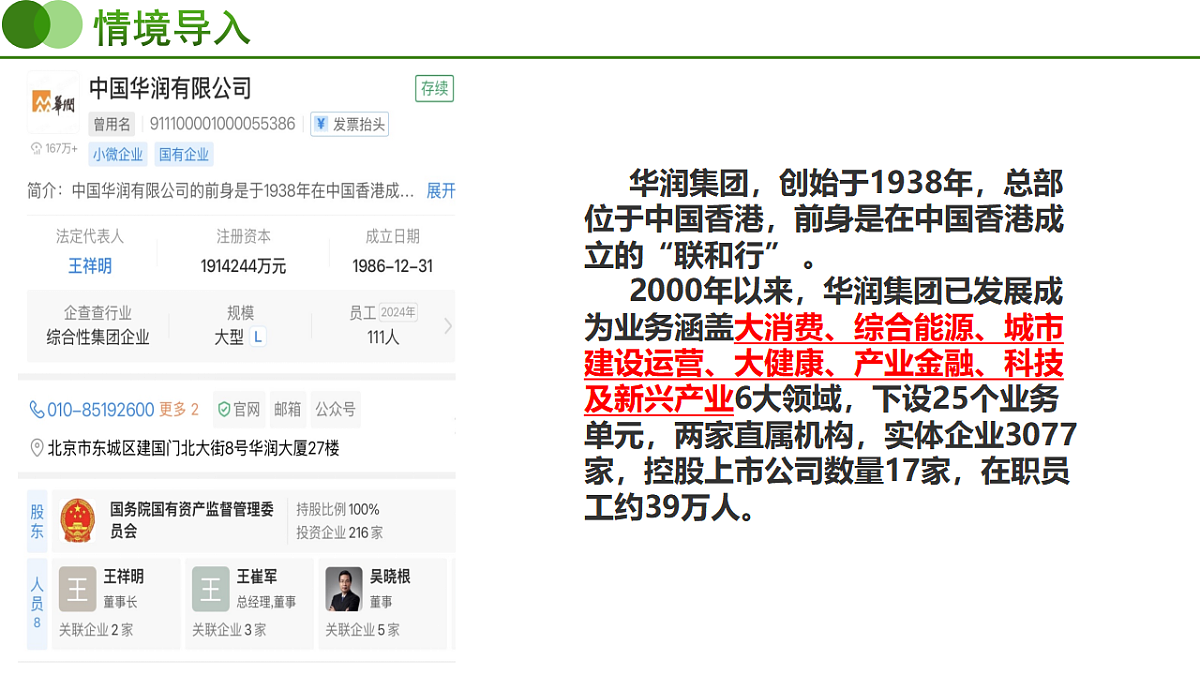
Task: Click 关联企业 5 家 under 吴晓根
Action: 362,630
